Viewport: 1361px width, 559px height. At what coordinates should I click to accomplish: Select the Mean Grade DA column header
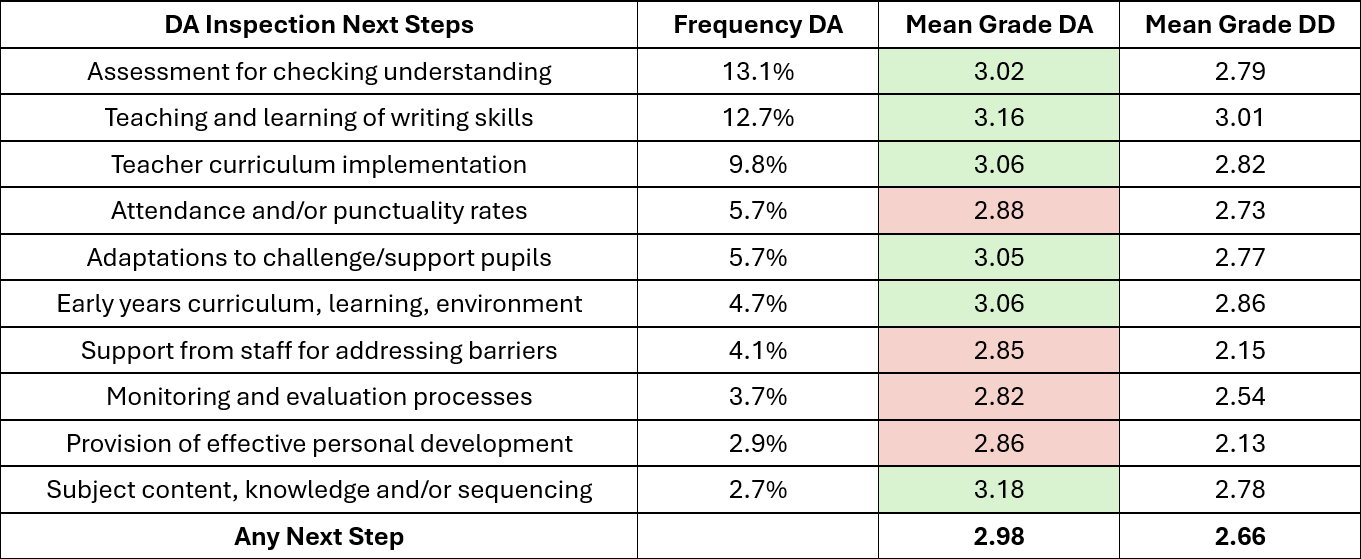tap(998, 25)
